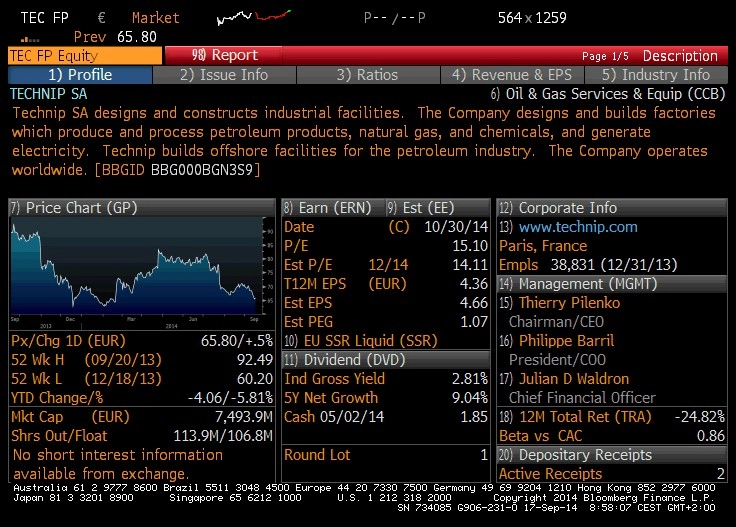Go to 4) Revenue & EPS tab
The height and width of the screenshot is (527, 736).
(512, 75)
